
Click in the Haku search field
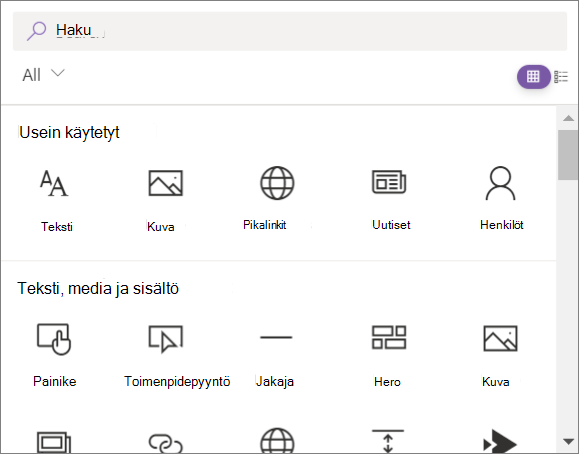(x=290, y=31)
